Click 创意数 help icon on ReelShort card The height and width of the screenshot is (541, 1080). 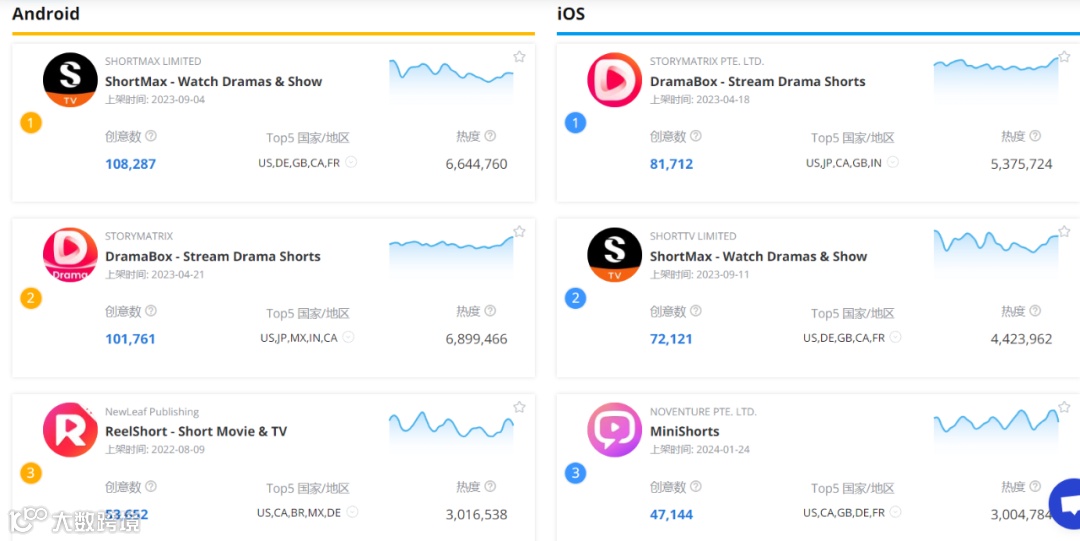click(151, 487)
